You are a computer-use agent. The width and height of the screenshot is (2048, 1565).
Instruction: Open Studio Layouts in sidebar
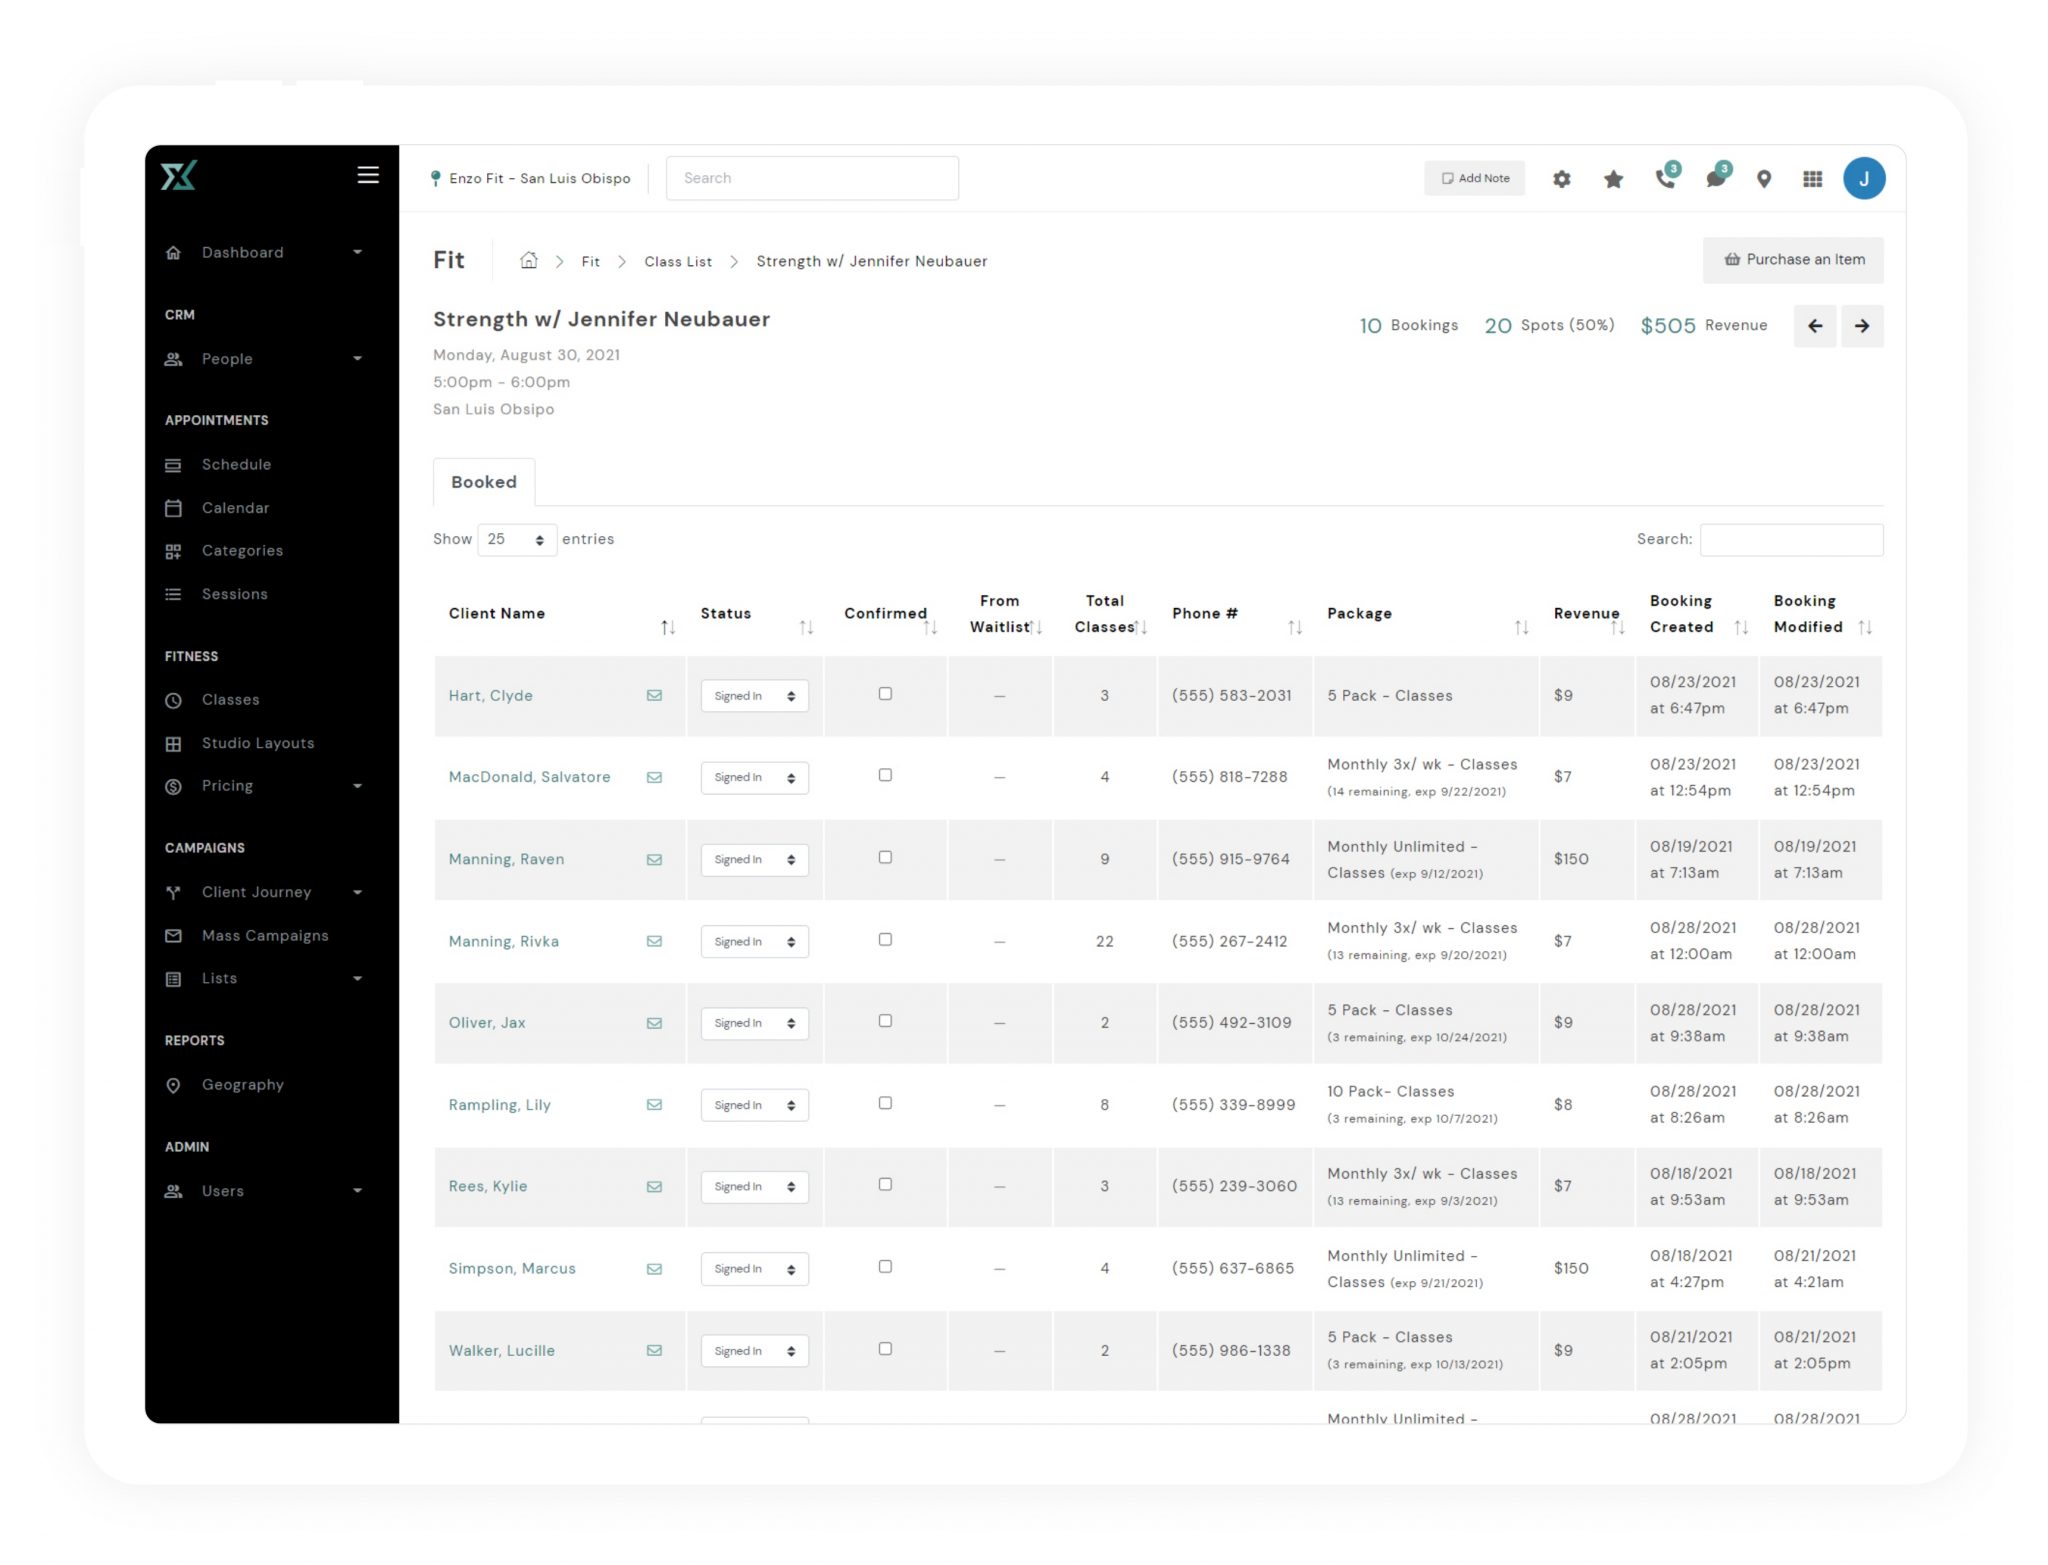tap(258, 743)
